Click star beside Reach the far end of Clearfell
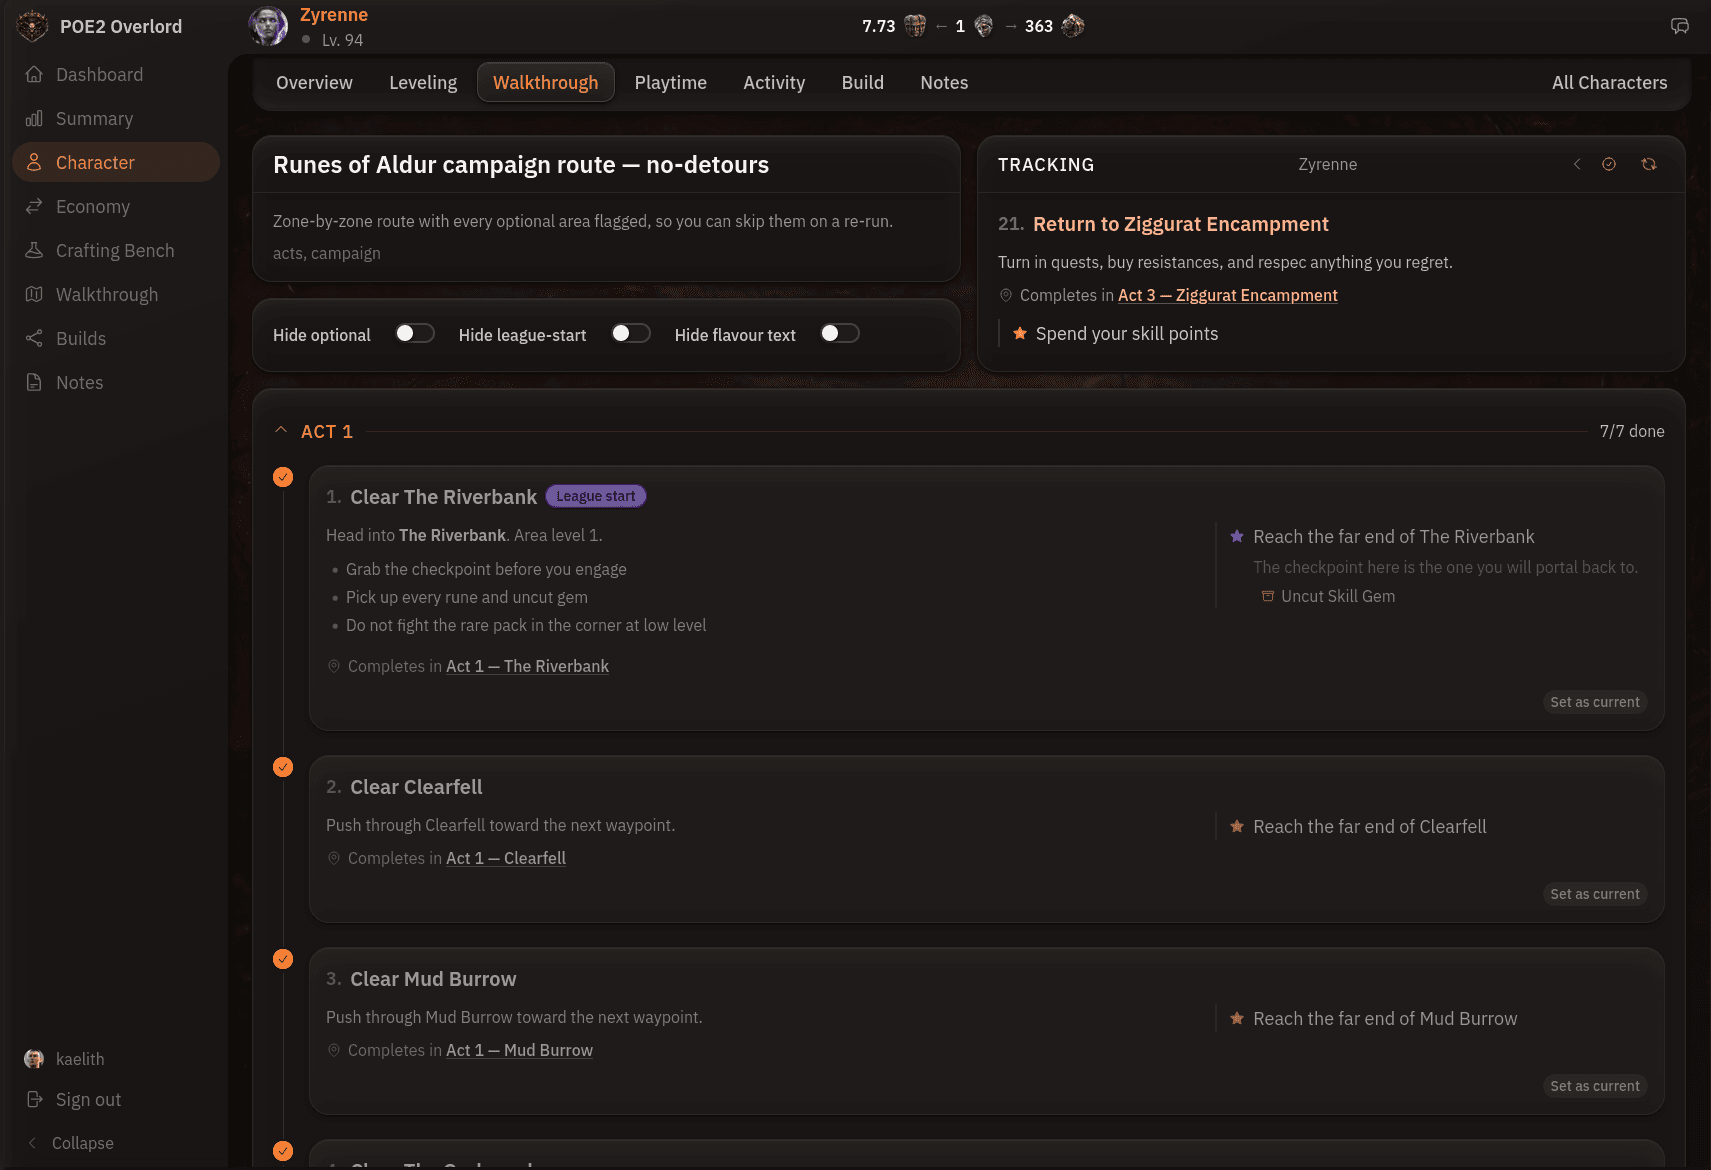1711x1170 pixels. click(1237, 826)
